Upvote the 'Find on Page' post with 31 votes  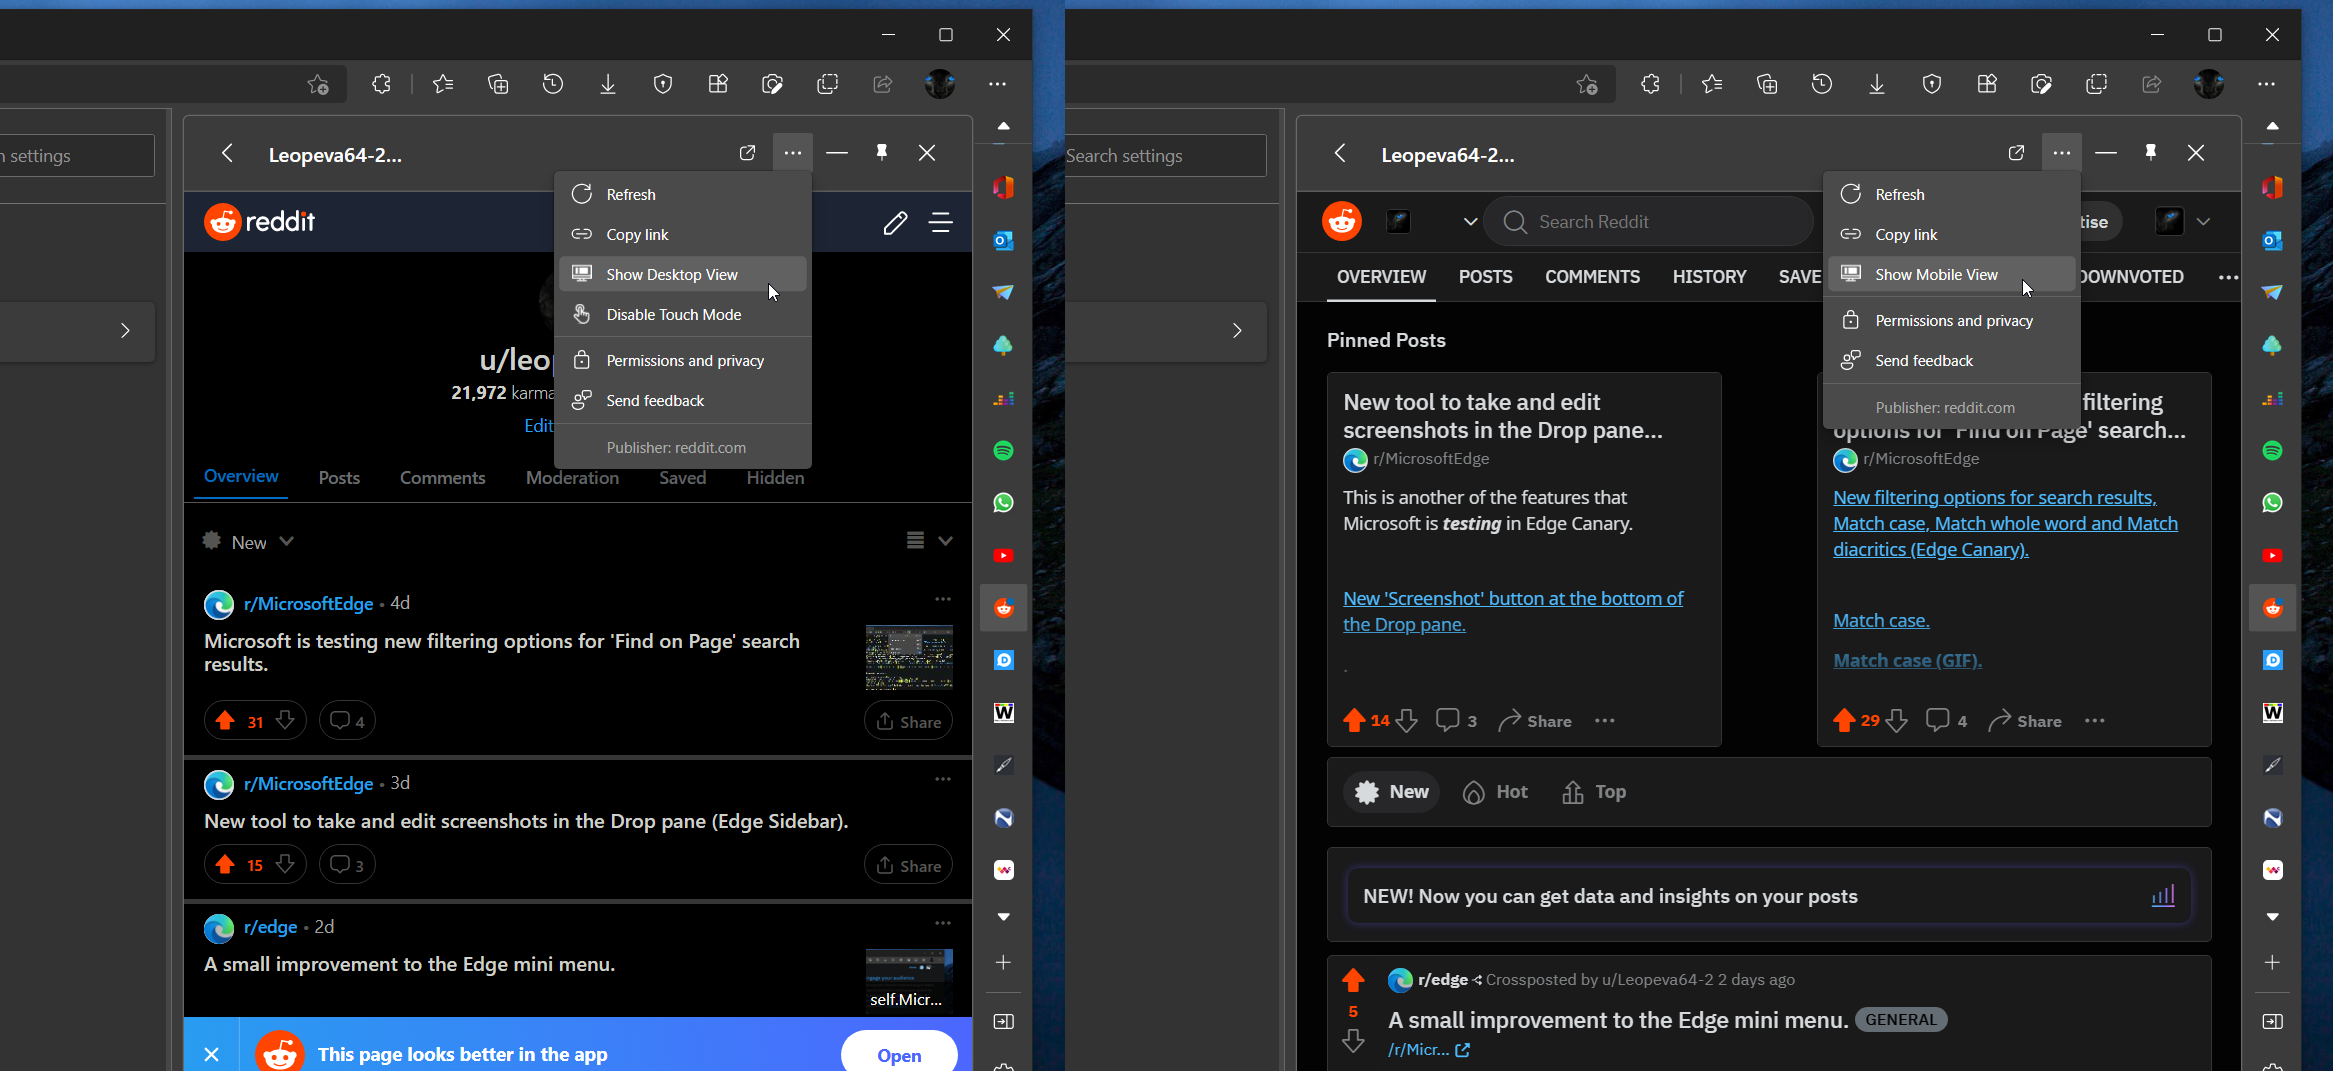click(225, 721)
